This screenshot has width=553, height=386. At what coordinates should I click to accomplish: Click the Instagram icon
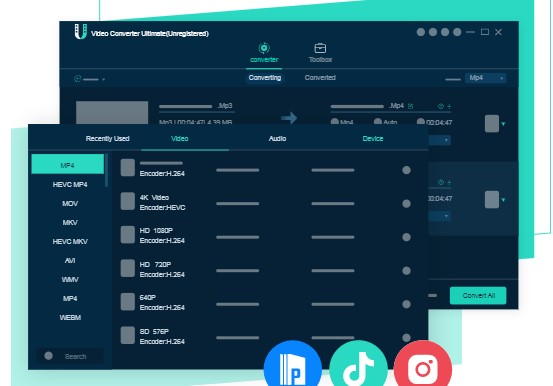pyautogui.click(x=423, y=363)
